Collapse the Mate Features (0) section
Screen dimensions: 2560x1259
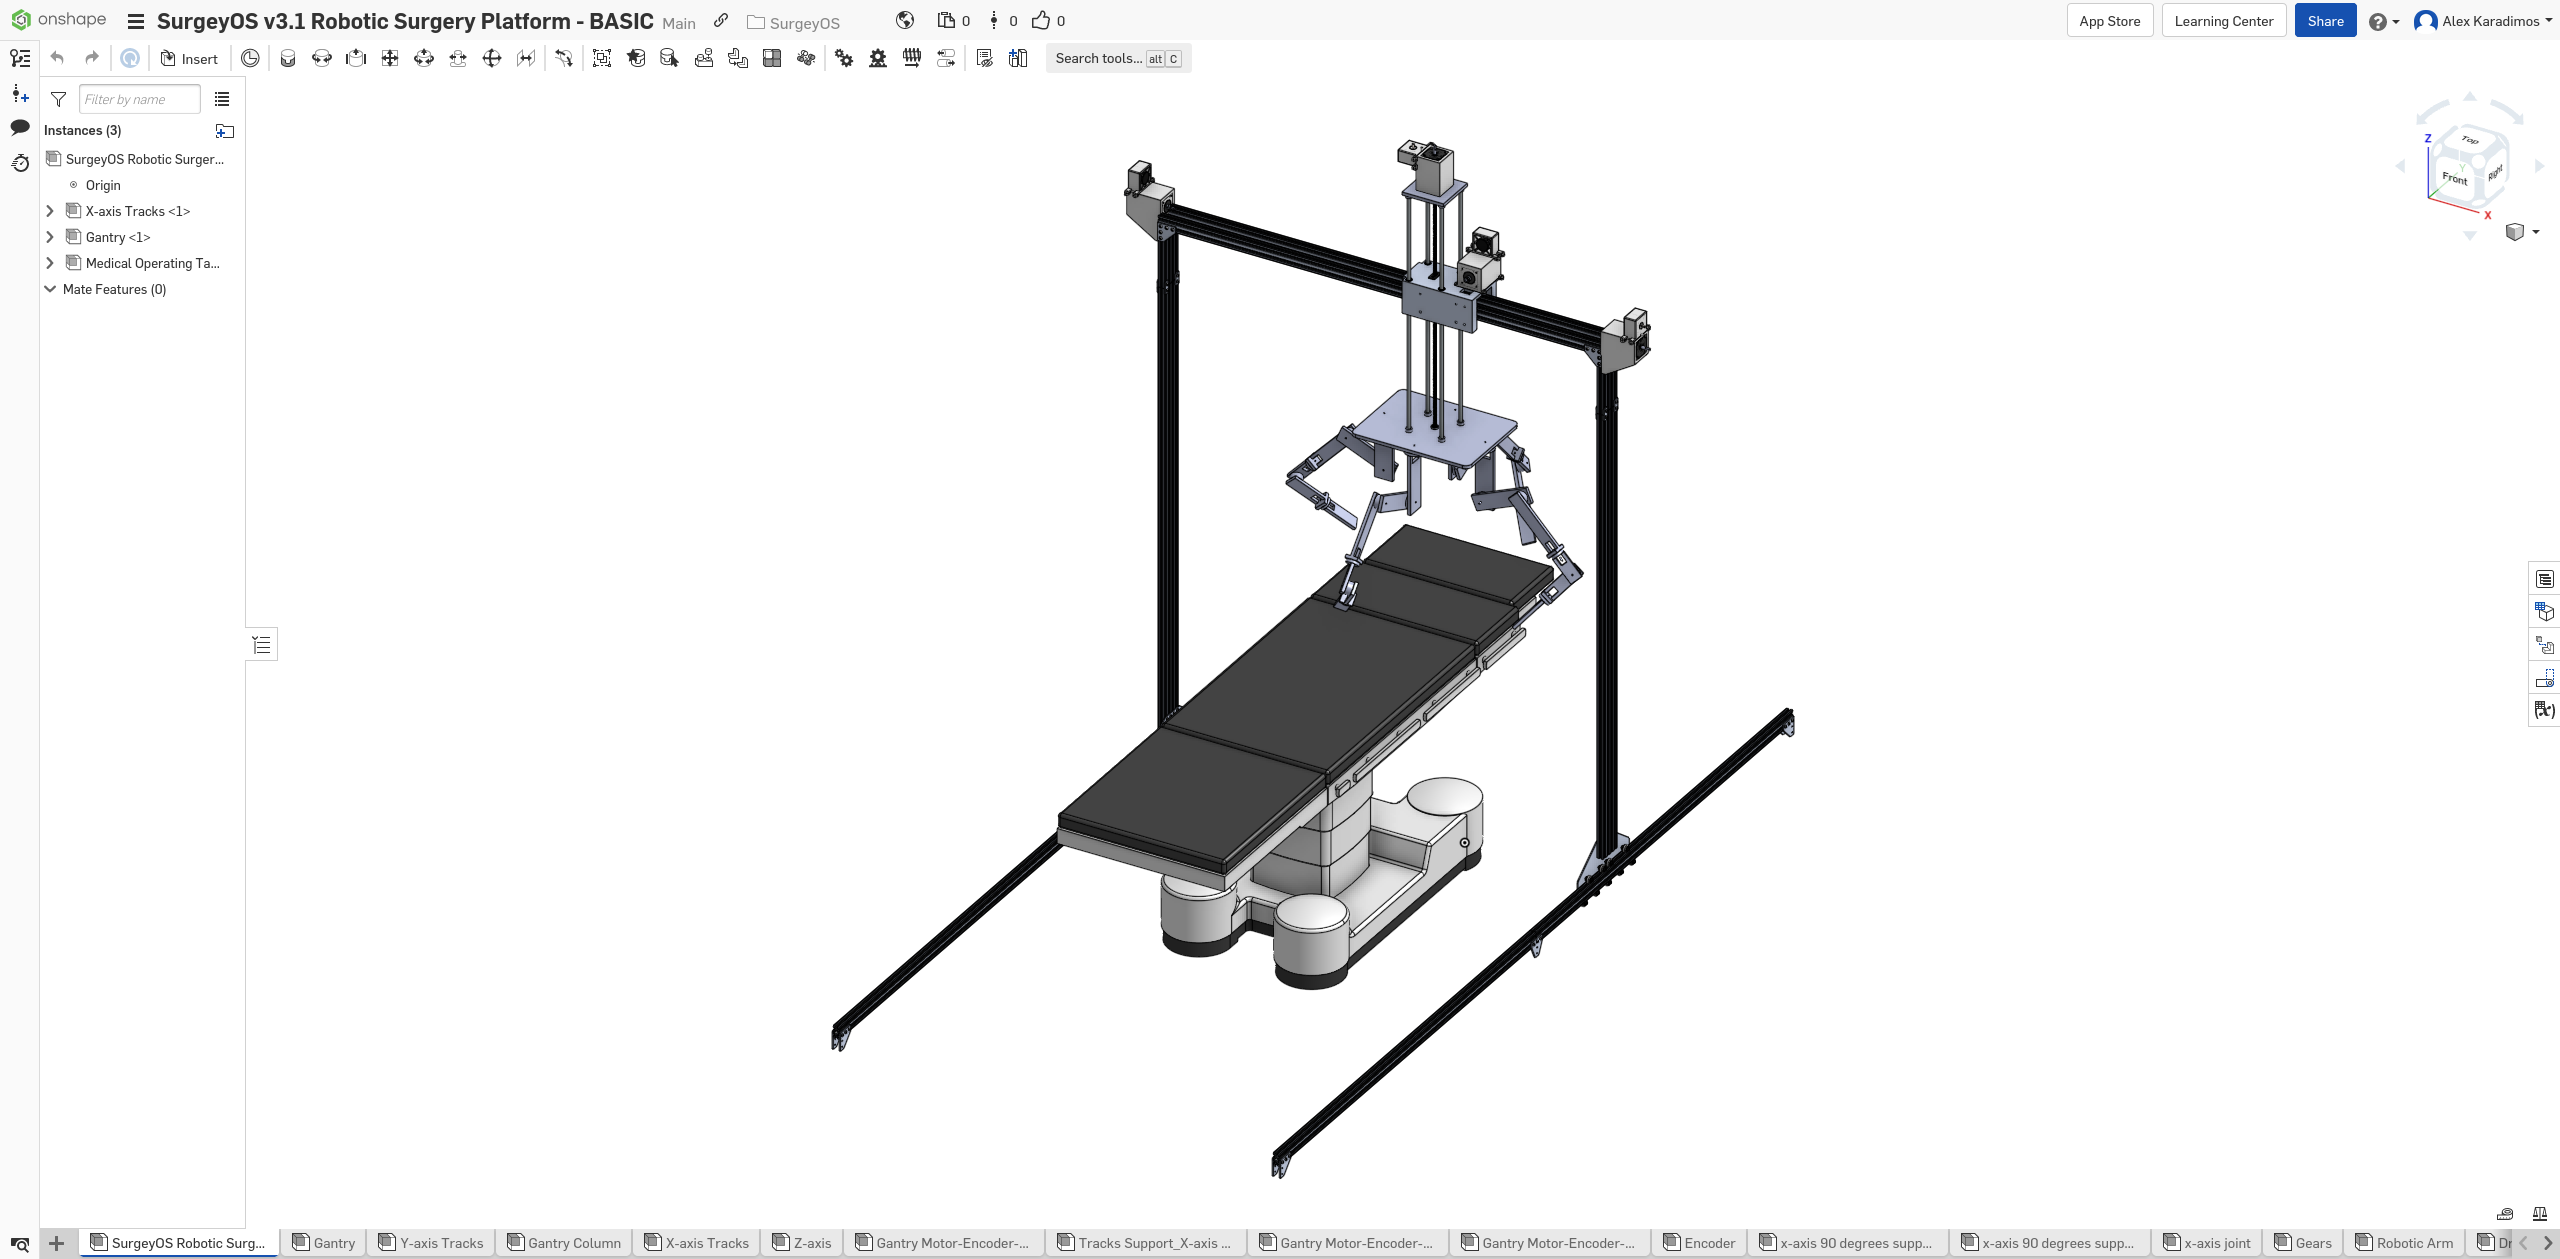(x=50, y=289)
